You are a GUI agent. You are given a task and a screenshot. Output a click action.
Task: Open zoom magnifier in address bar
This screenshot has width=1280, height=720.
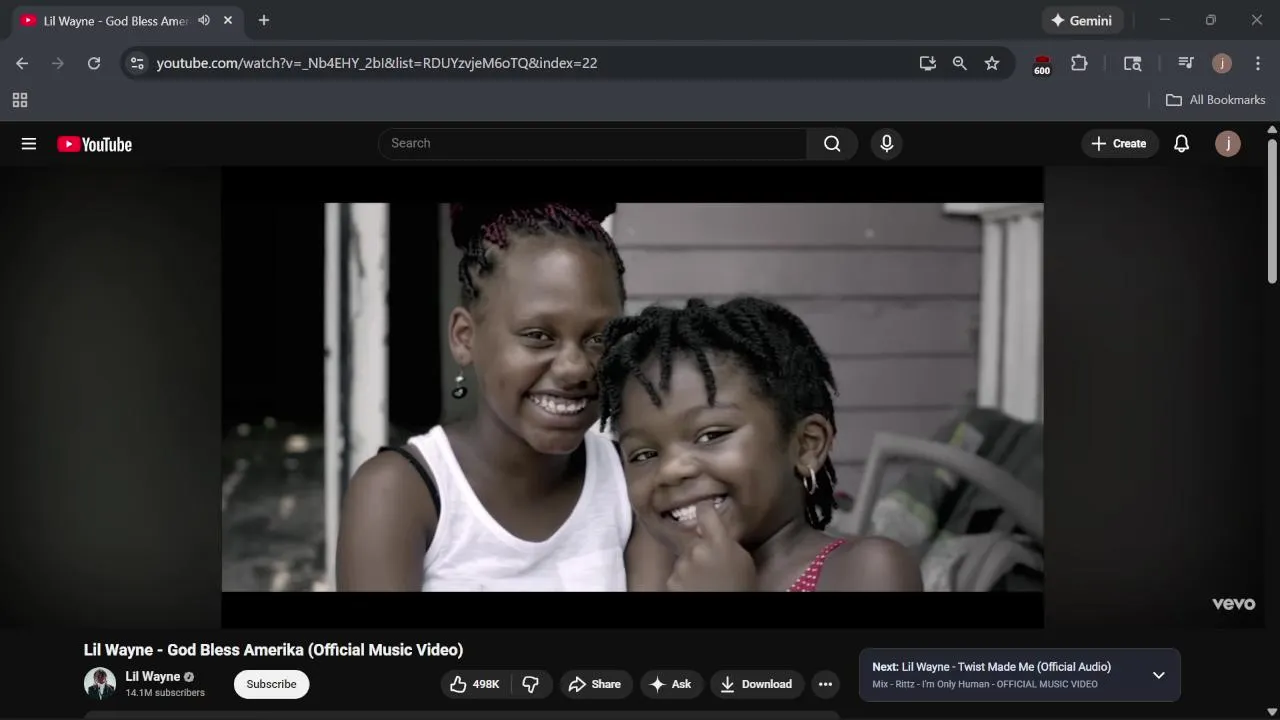click(x=960, y=63)
